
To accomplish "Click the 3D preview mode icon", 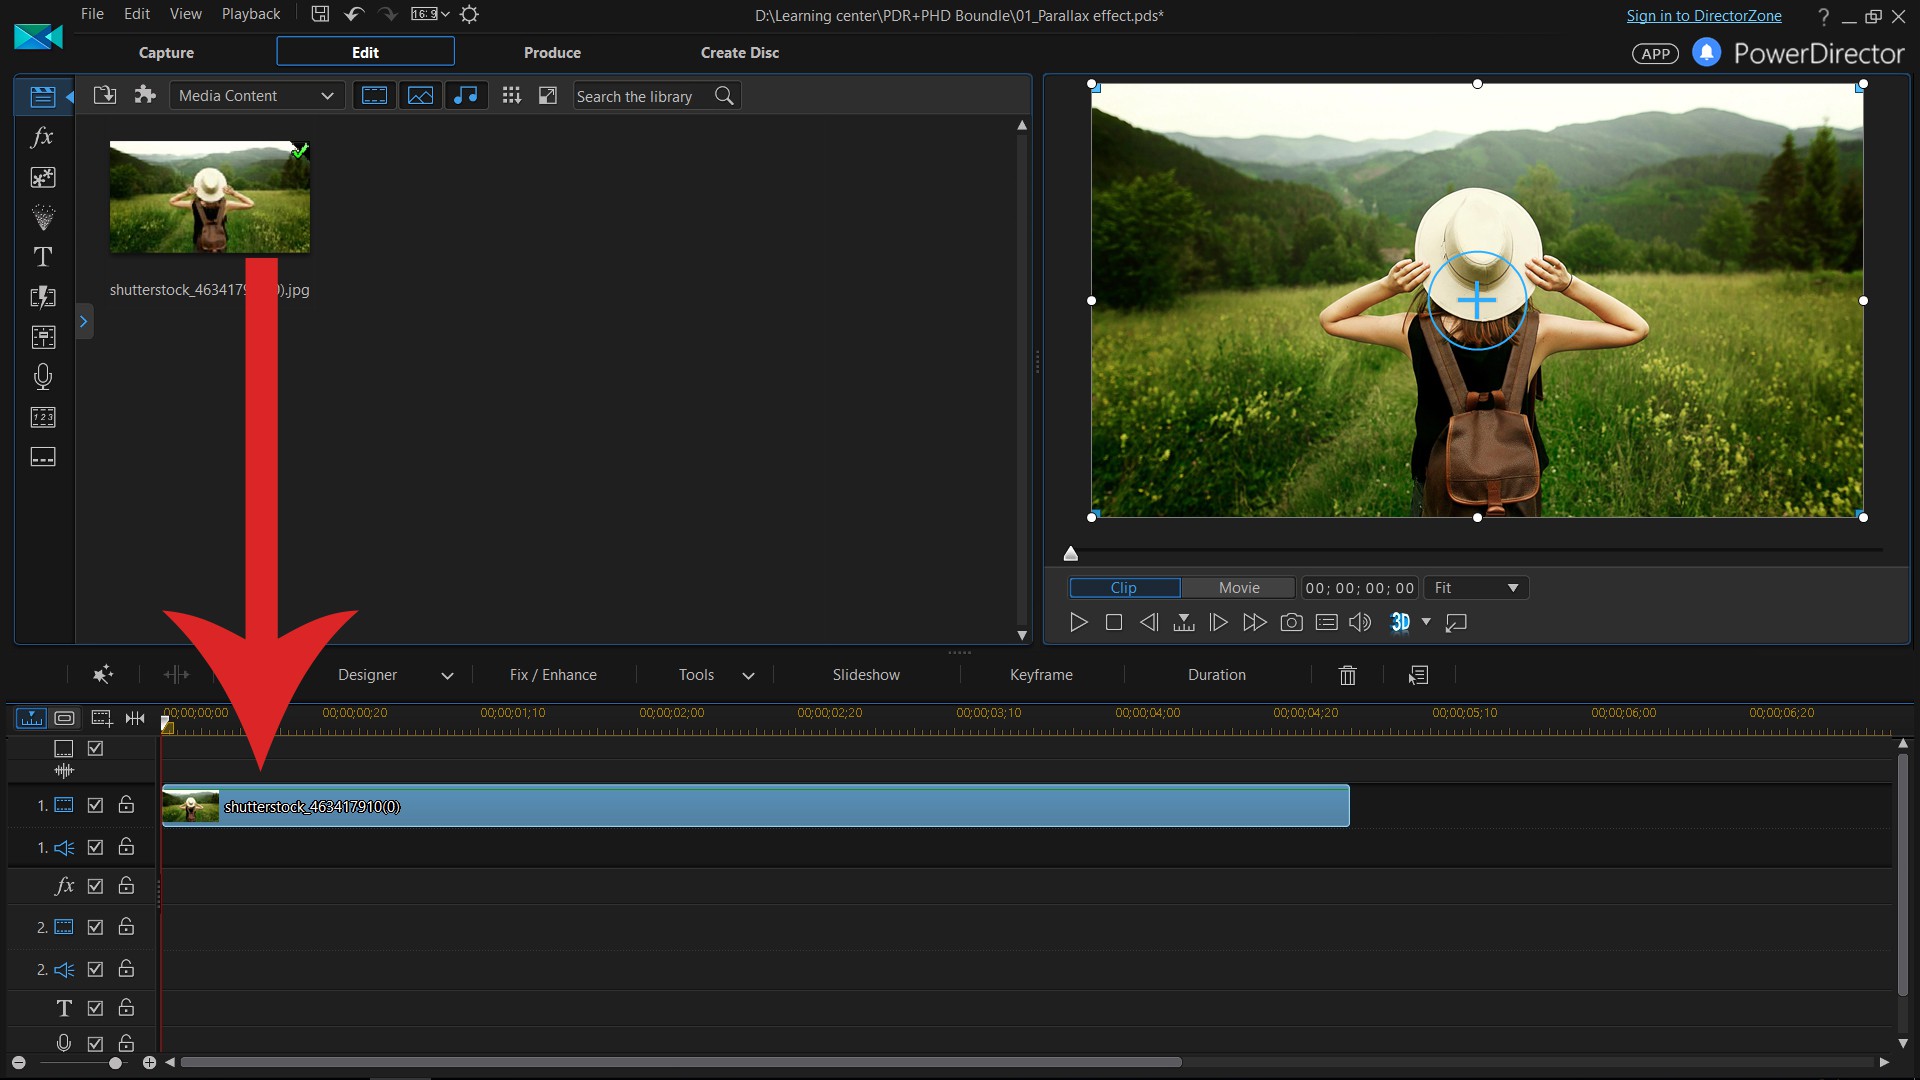I will click(x=1400, y=622).
